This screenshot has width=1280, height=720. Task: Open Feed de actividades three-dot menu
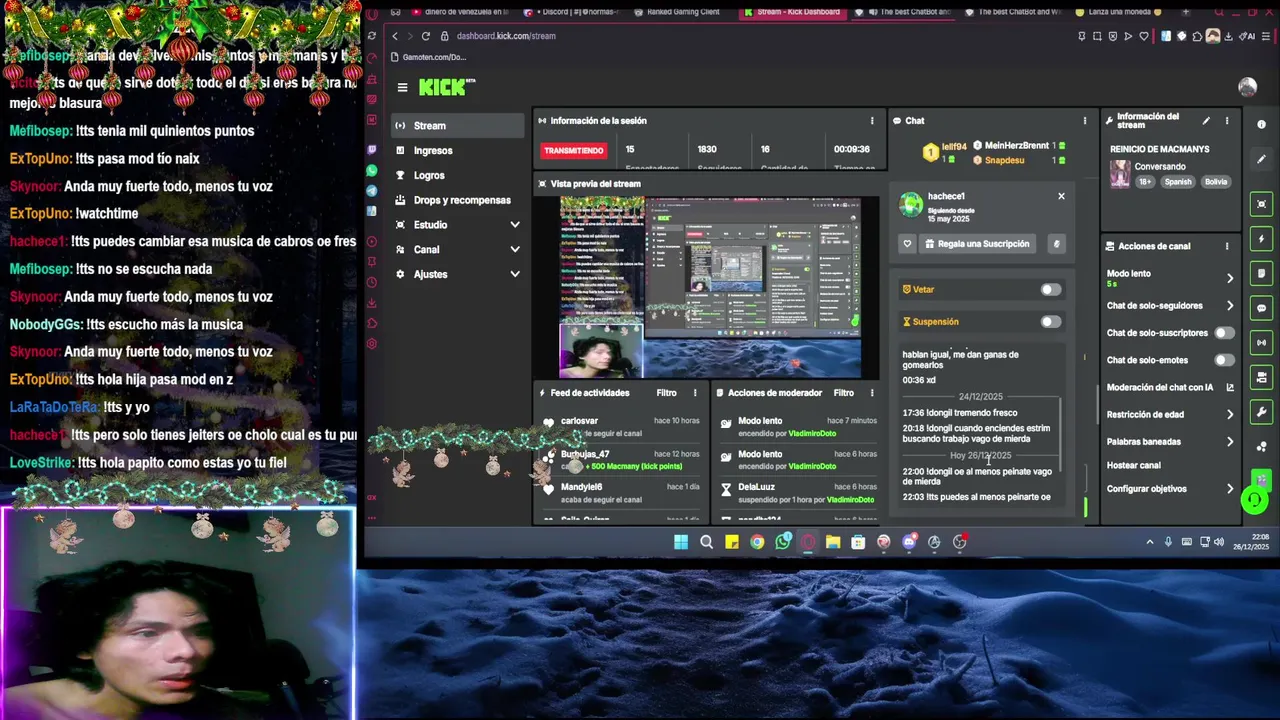point(695,393)
